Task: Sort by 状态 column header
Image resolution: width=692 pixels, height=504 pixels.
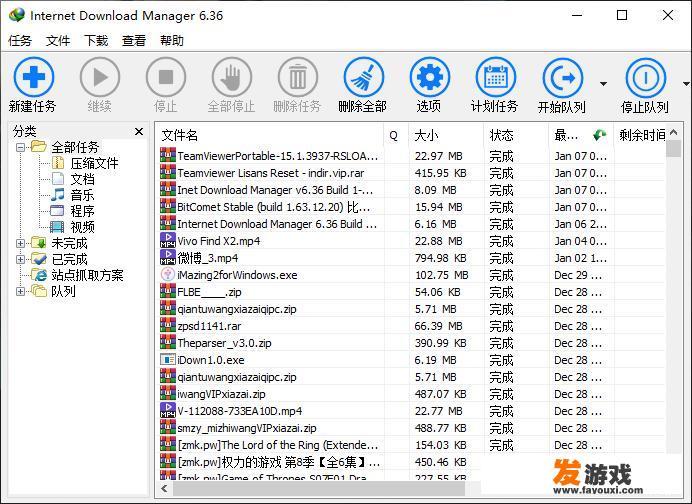Action: pos(516,135)
